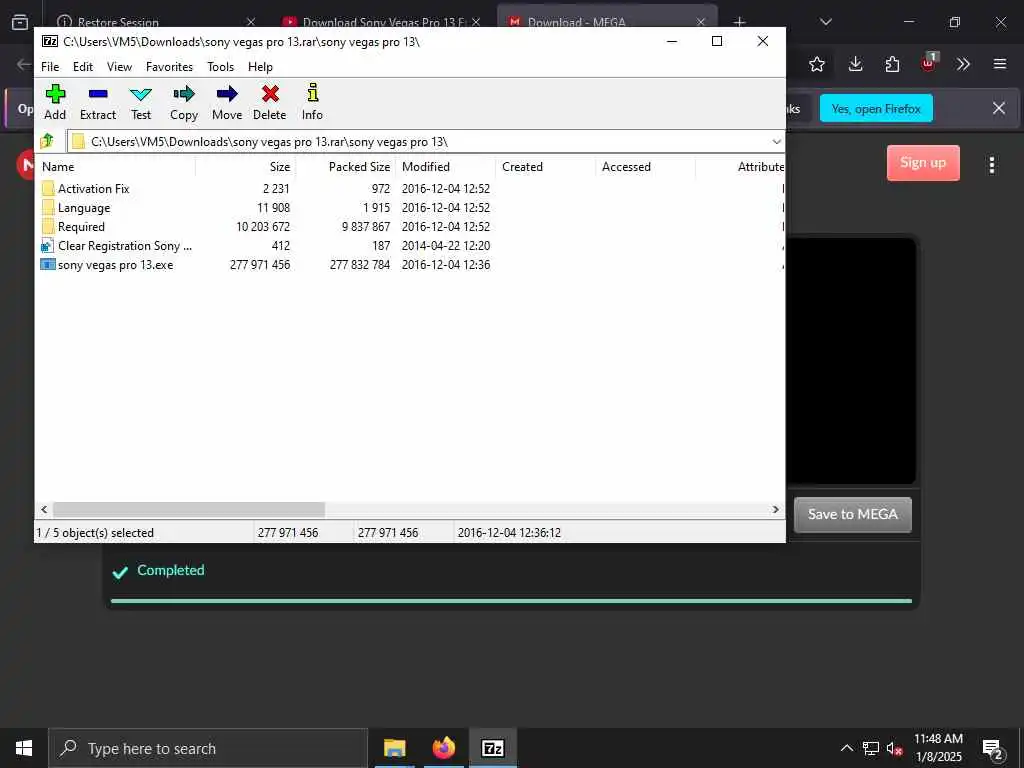The width and height of the screenshot is (1024, 768).
Task: Click Firefox bookmark star icon
Action: 816,64
